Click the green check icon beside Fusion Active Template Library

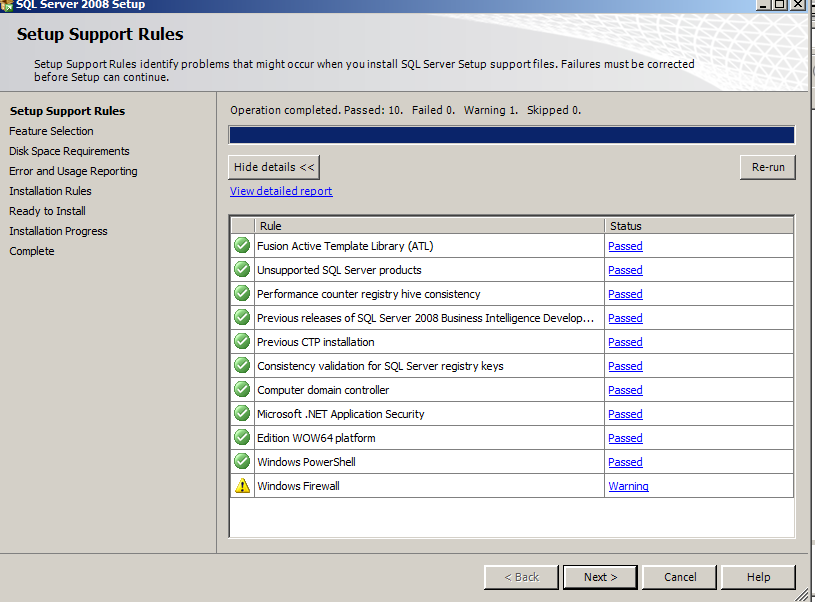pyautogui.click(x=242, y=245)
